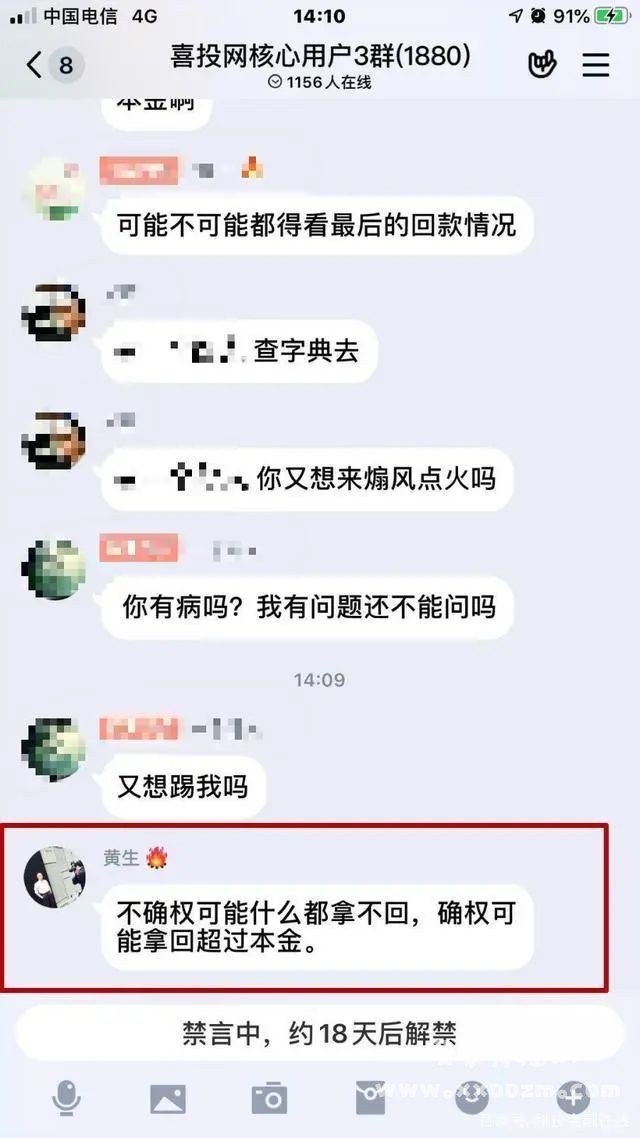Tap 黄生's avatar photo
Viewport: 640px width, 1138px height.
pyautogui.click(x=54, y=876)
